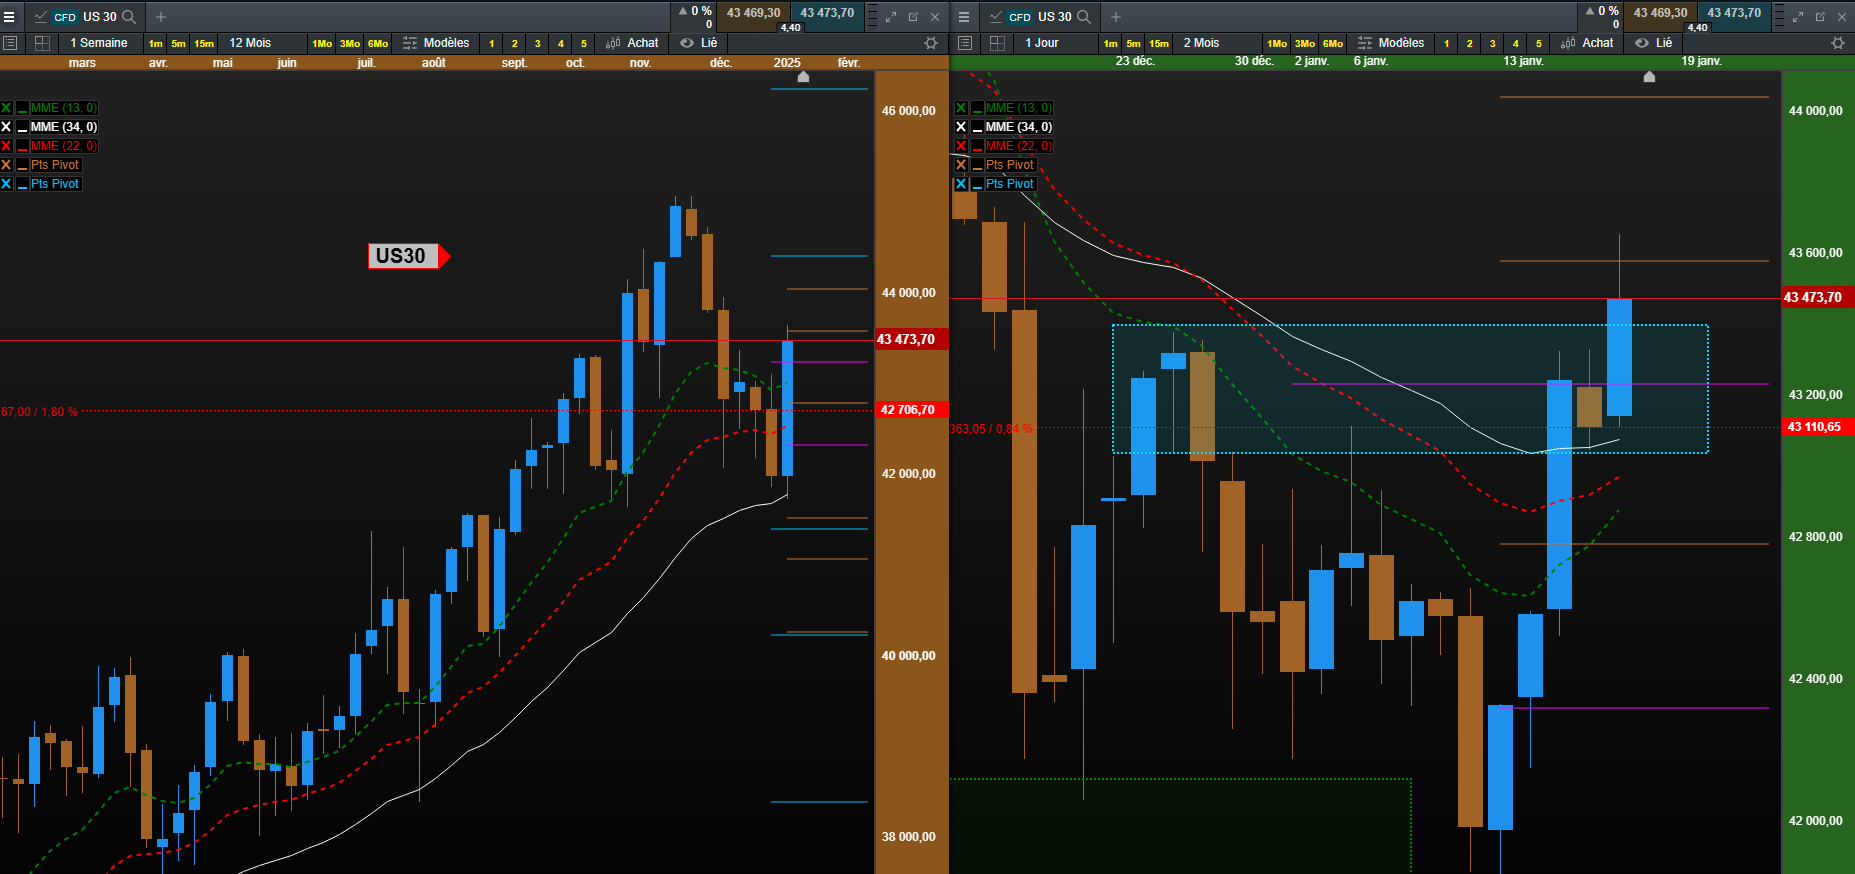The width and height of the screenshot is (1855, 874).
Task: Open the list panel icon in left chart
Action: (10, 43)
